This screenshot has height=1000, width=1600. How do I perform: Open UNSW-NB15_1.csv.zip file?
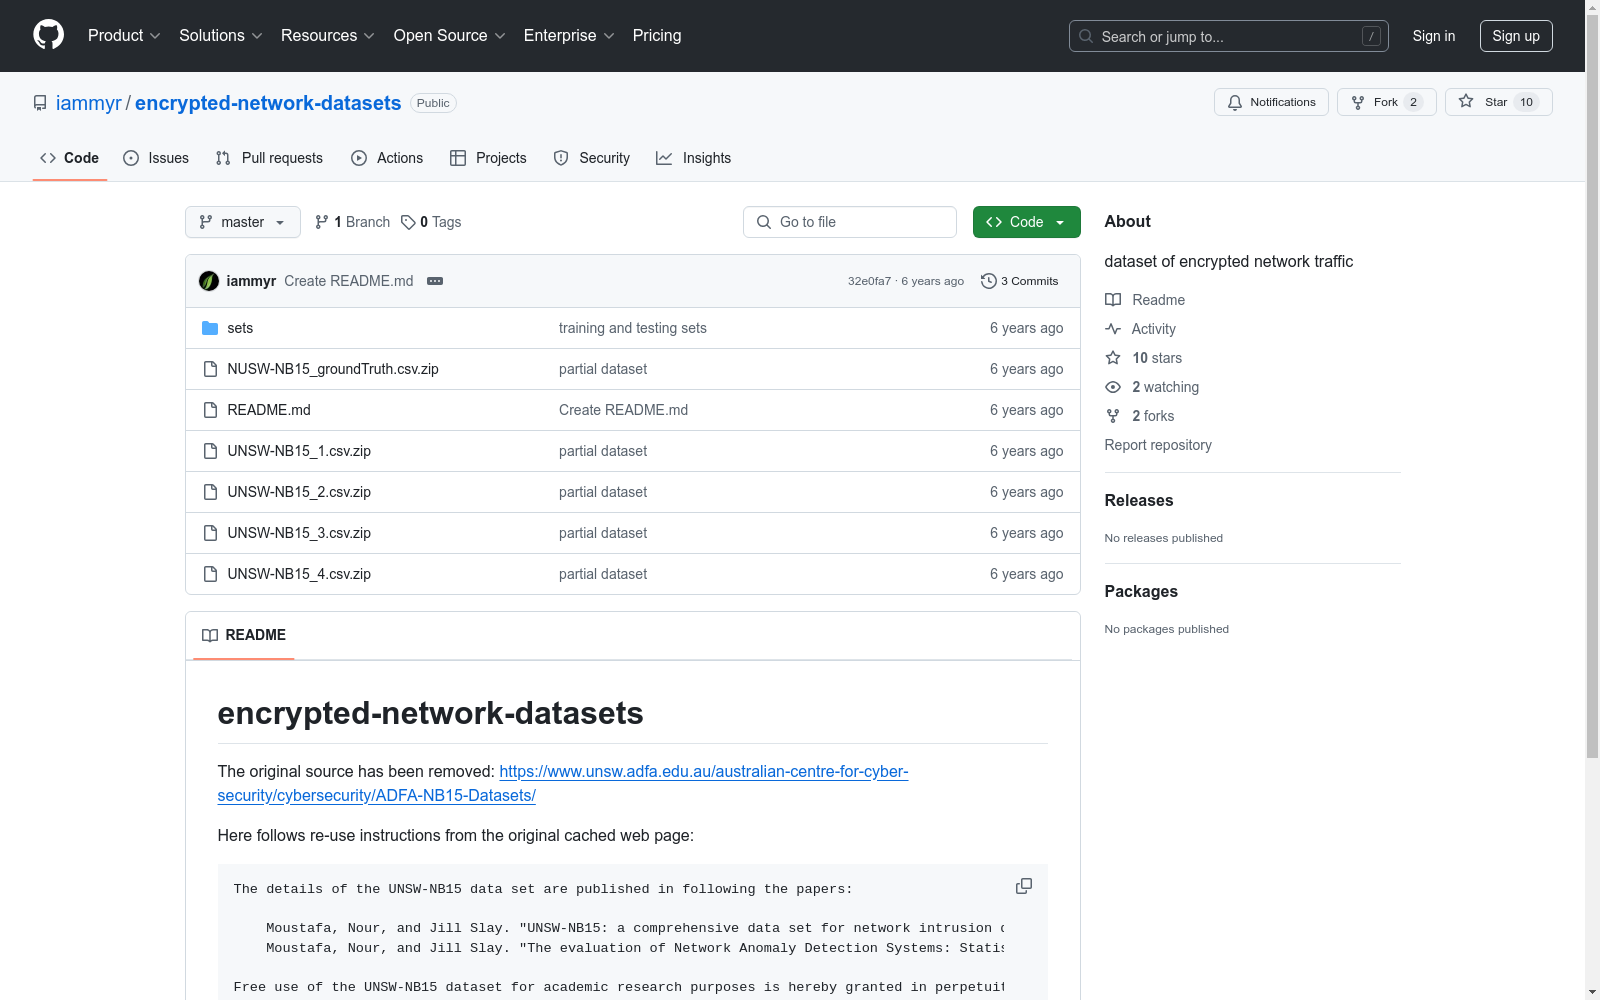(299, 451)
